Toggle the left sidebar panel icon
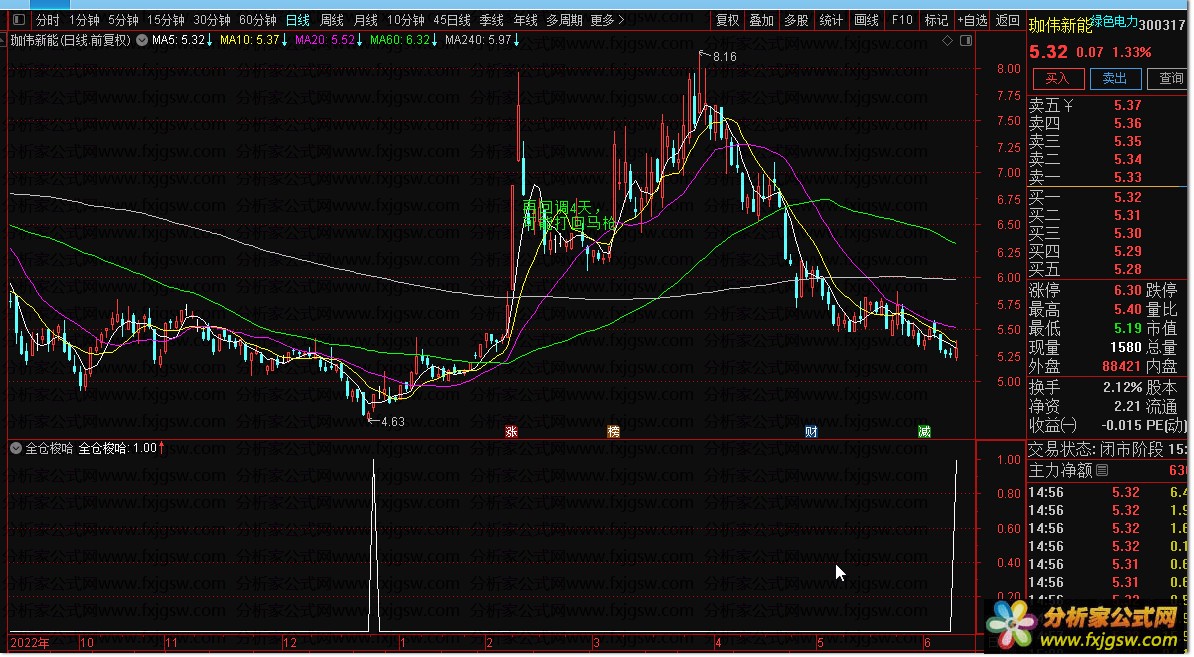Screen dimensions: 1194x657 tap(19, 21)
